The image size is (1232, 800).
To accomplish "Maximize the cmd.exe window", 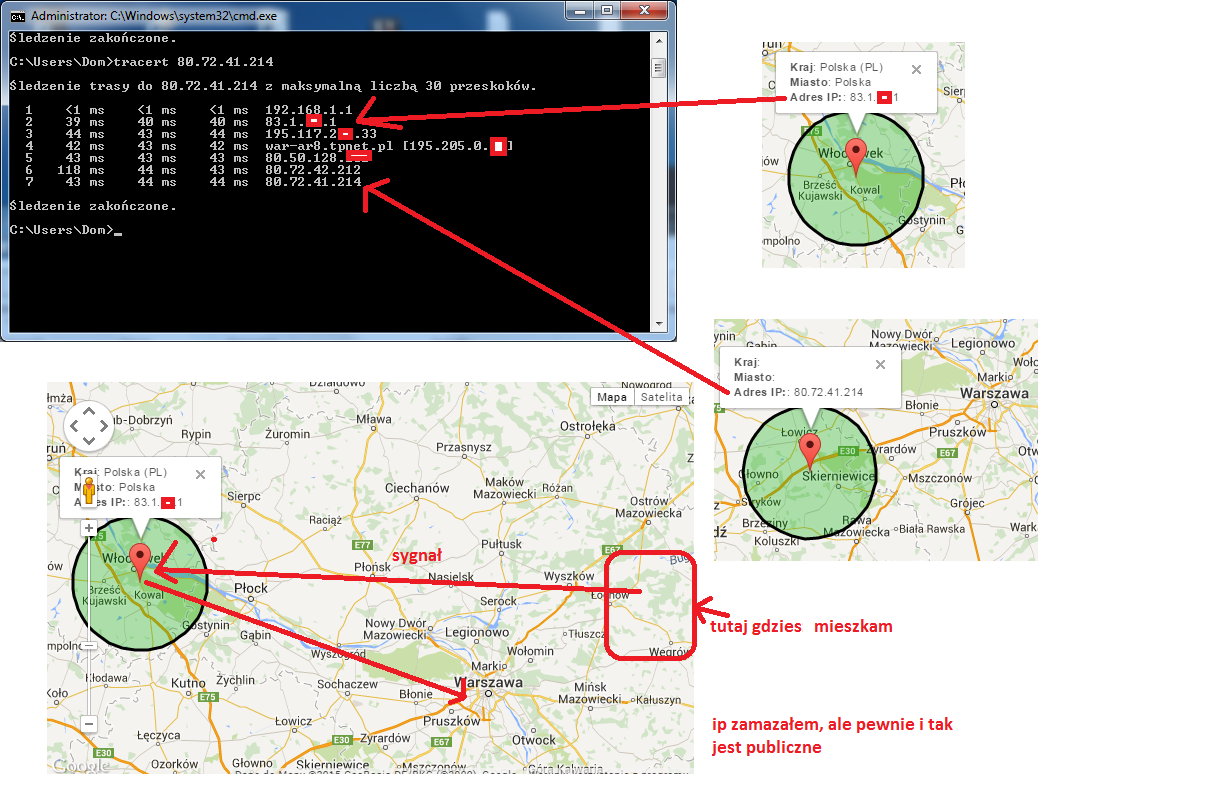I will click(607, 9).
